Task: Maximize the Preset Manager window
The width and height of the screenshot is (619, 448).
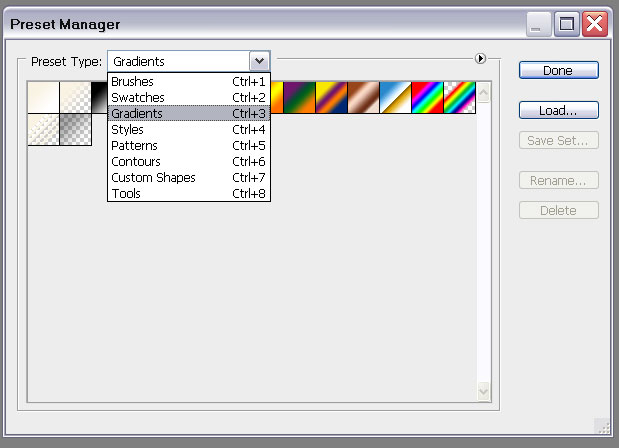Action: click(566, 24)
